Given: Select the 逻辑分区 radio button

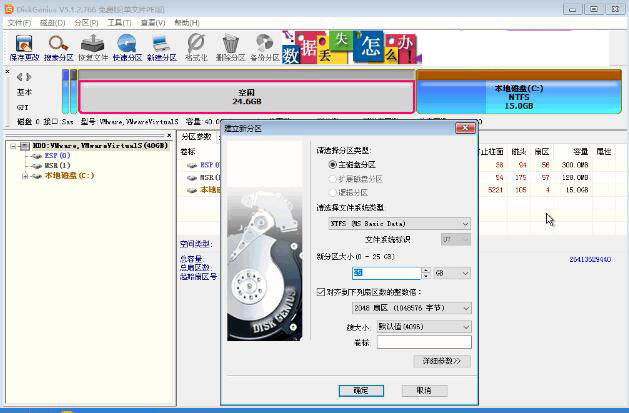Looking at the screenshot, I should [x=332, y=192].
